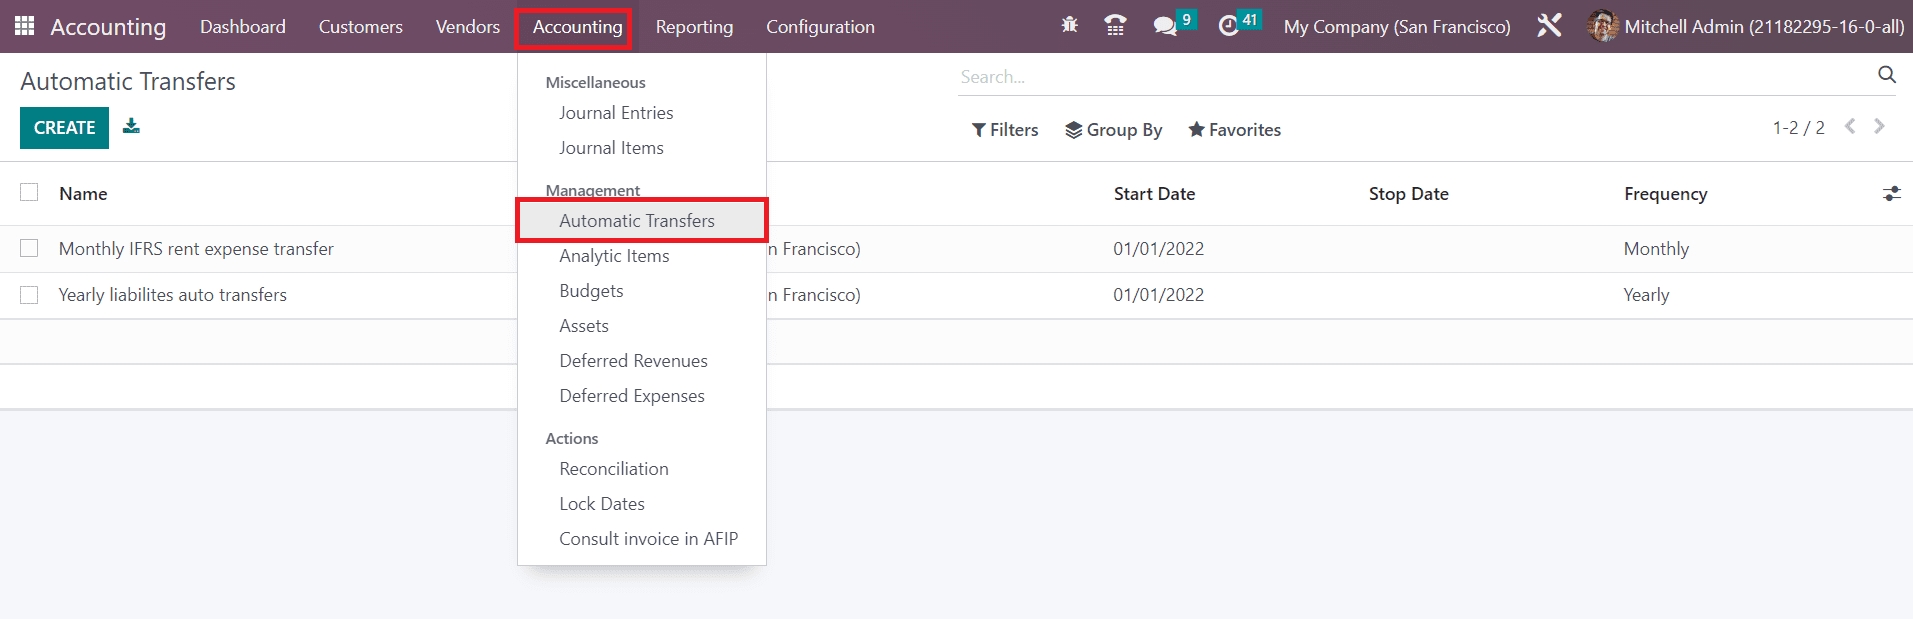Check the Yearly liabilites auto transfers row
Image resolution: width=1913 pixels, height=619 pixels.
pyautogui.click(x=29, y=295)
